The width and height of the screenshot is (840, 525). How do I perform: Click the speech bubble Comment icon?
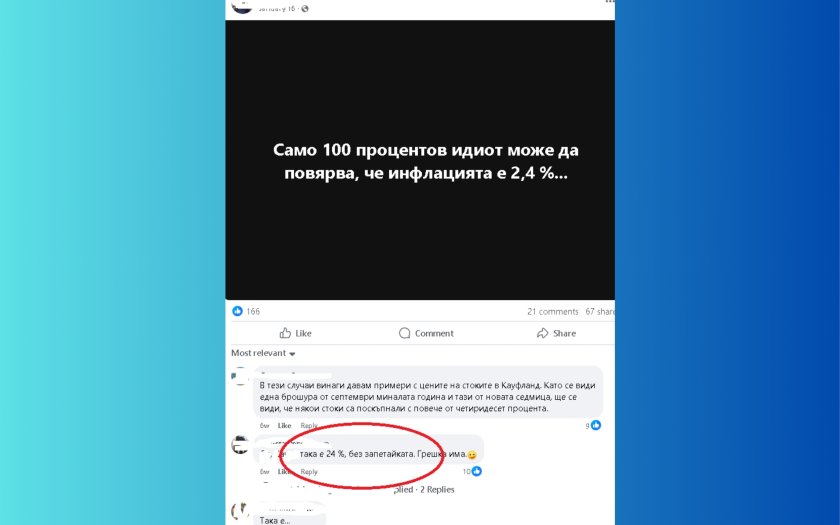point(404,333)
